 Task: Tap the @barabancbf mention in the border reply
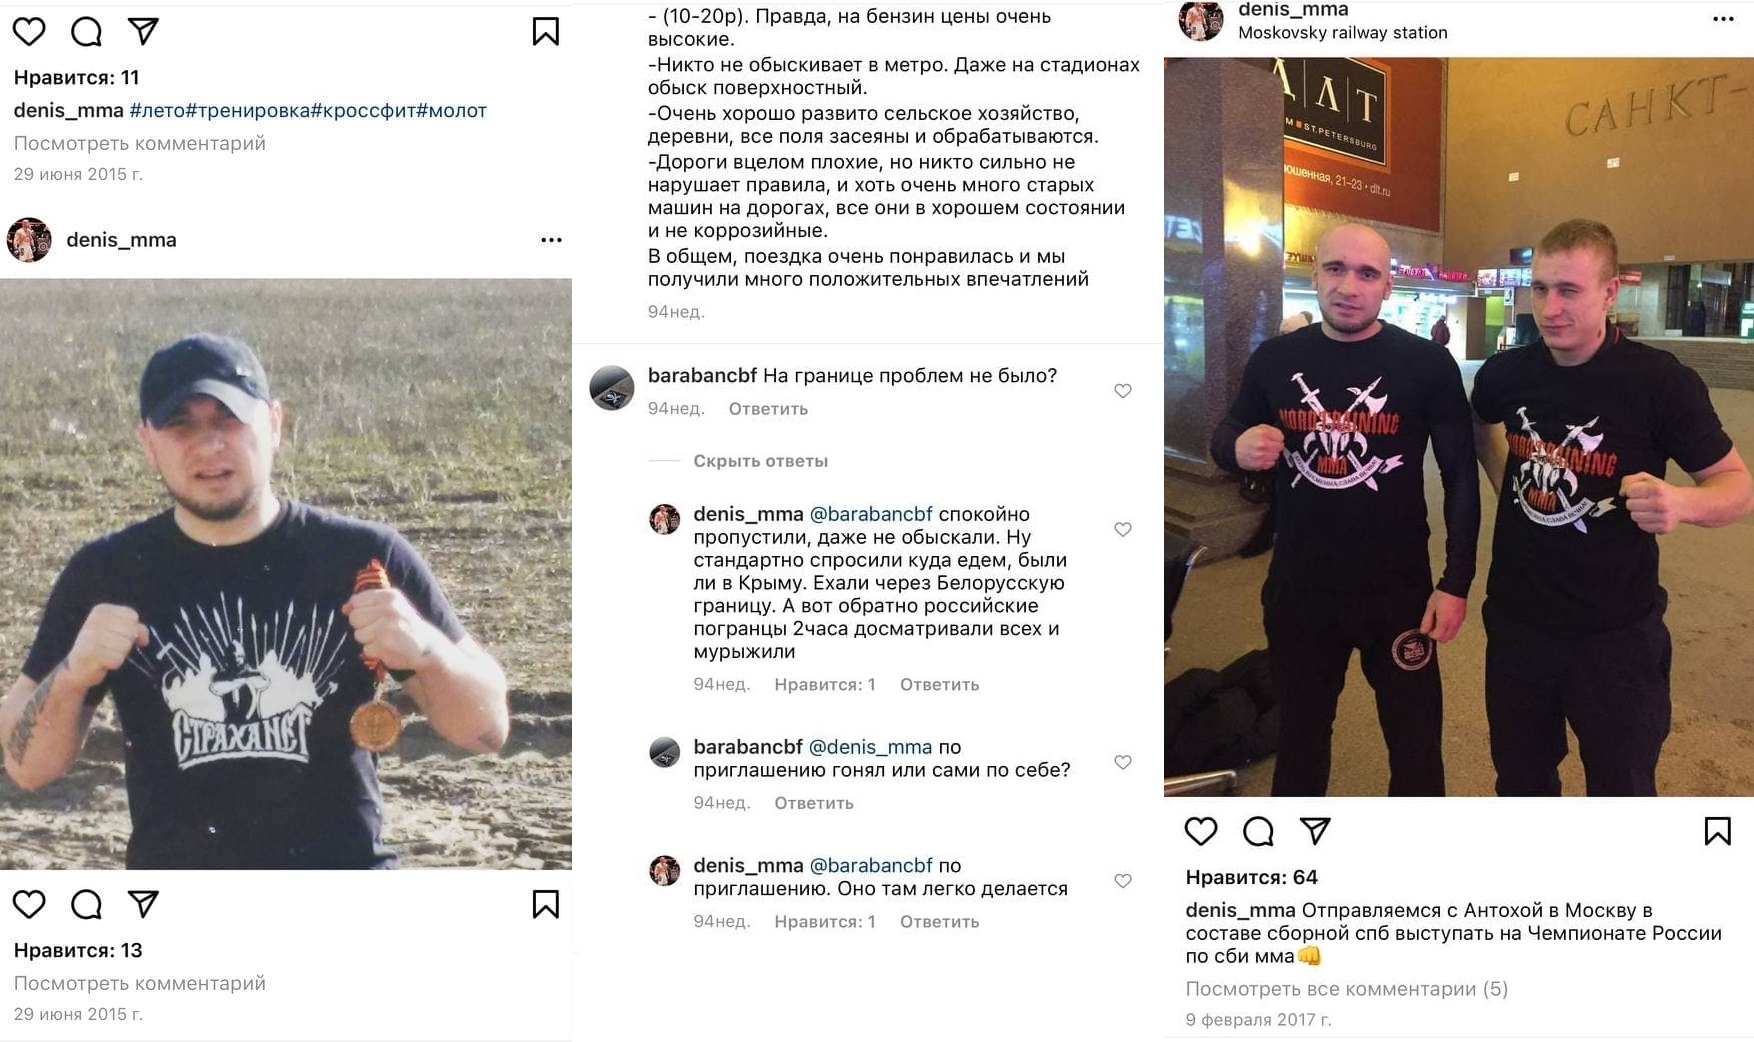click(871, 514)
